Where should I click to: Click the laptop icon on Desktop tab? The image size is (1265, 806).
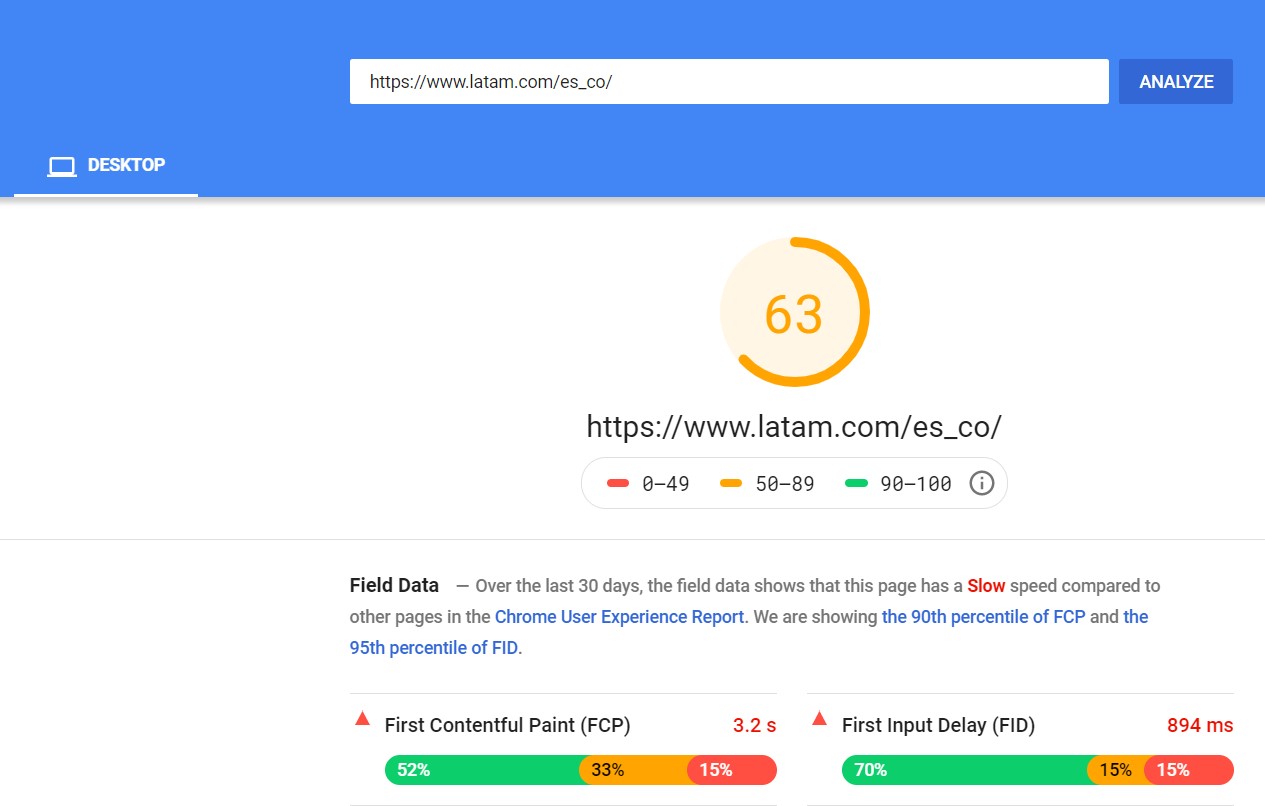(62, 167)
